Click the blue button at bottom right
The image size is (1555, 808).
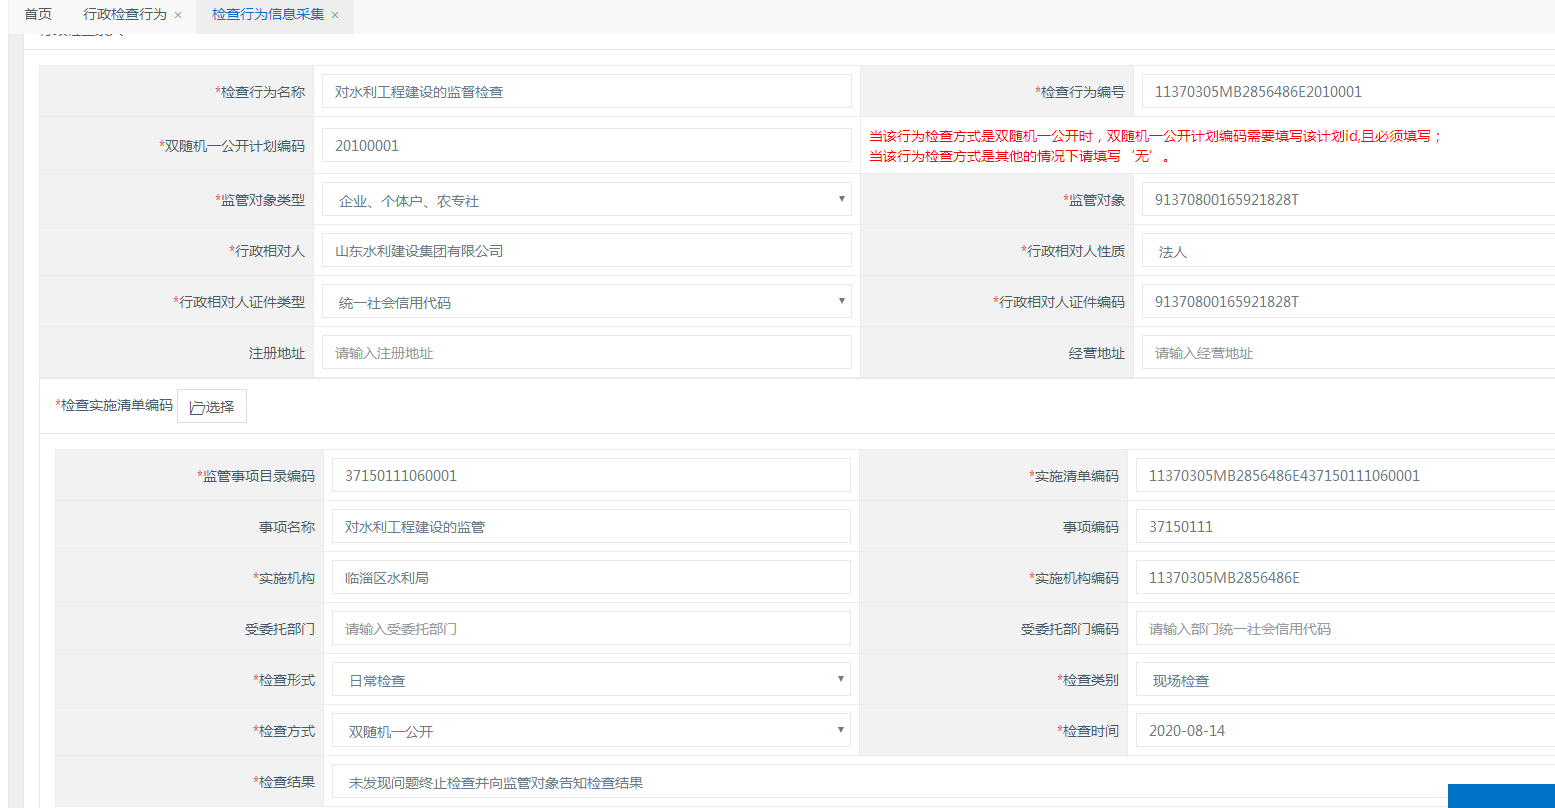click(x=1501, y=796)
